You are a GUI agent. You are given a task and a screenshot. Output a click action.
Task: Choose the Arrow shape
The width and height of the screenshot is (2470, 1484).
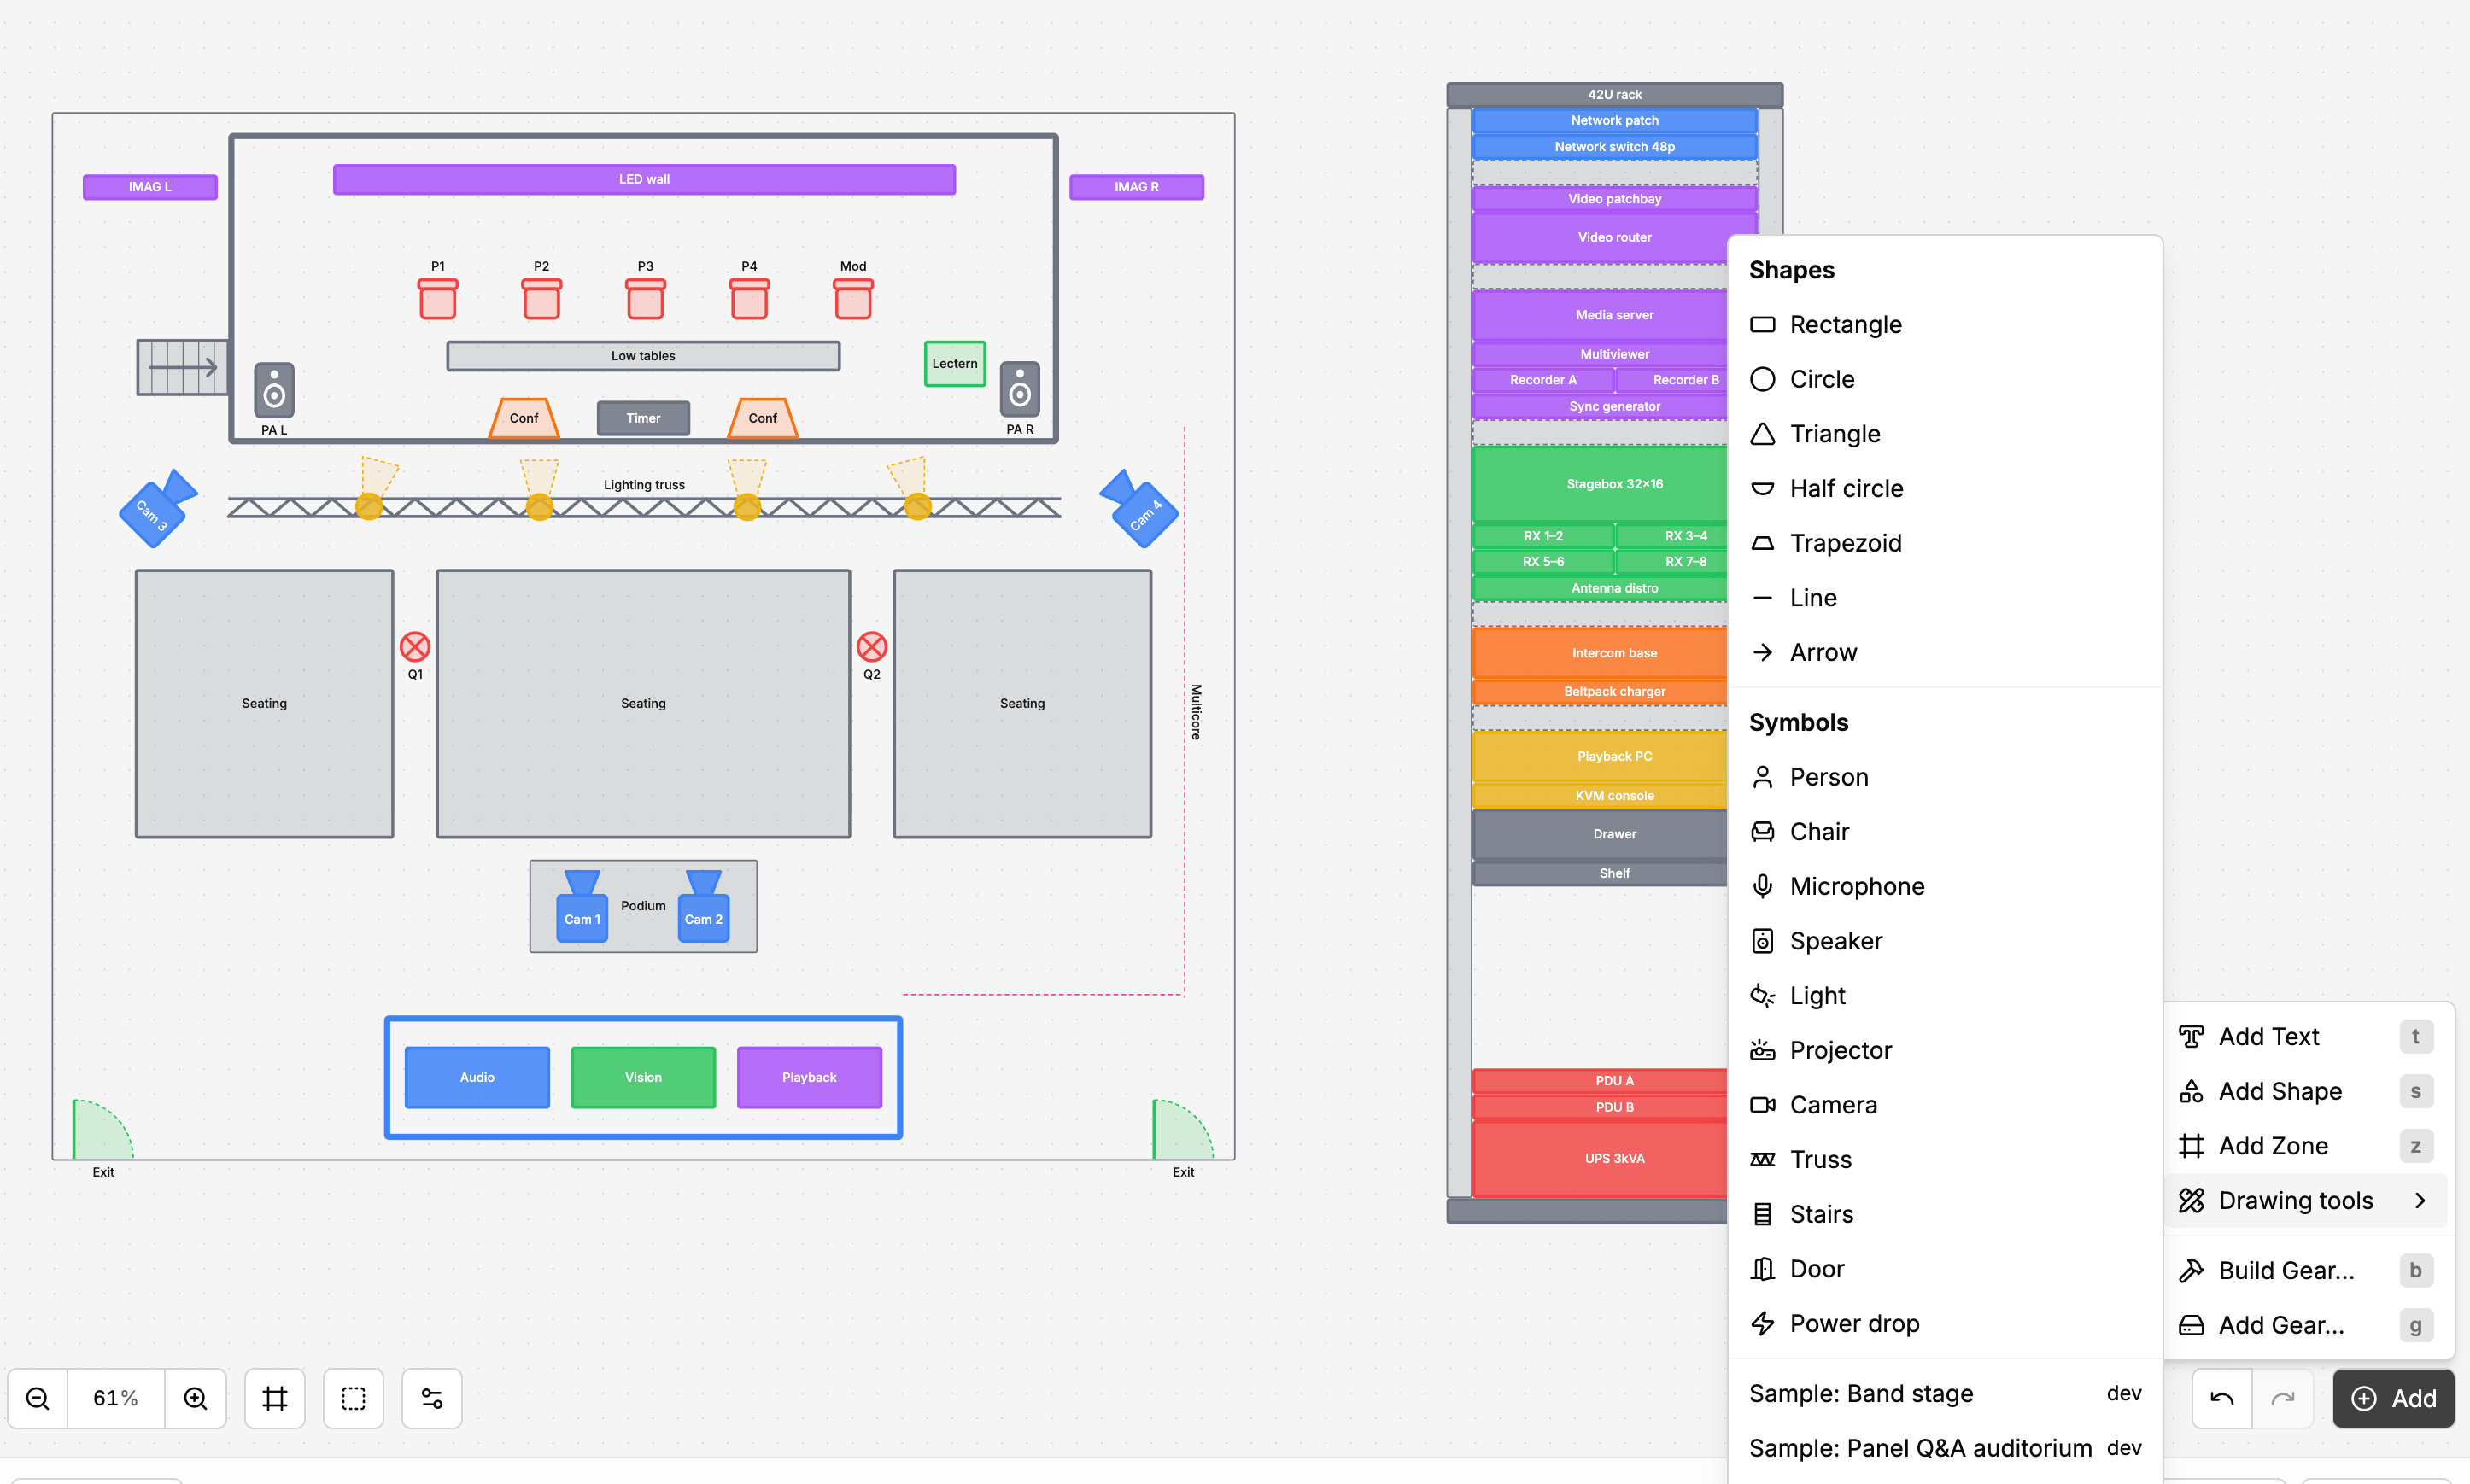tap(1945, 652)
